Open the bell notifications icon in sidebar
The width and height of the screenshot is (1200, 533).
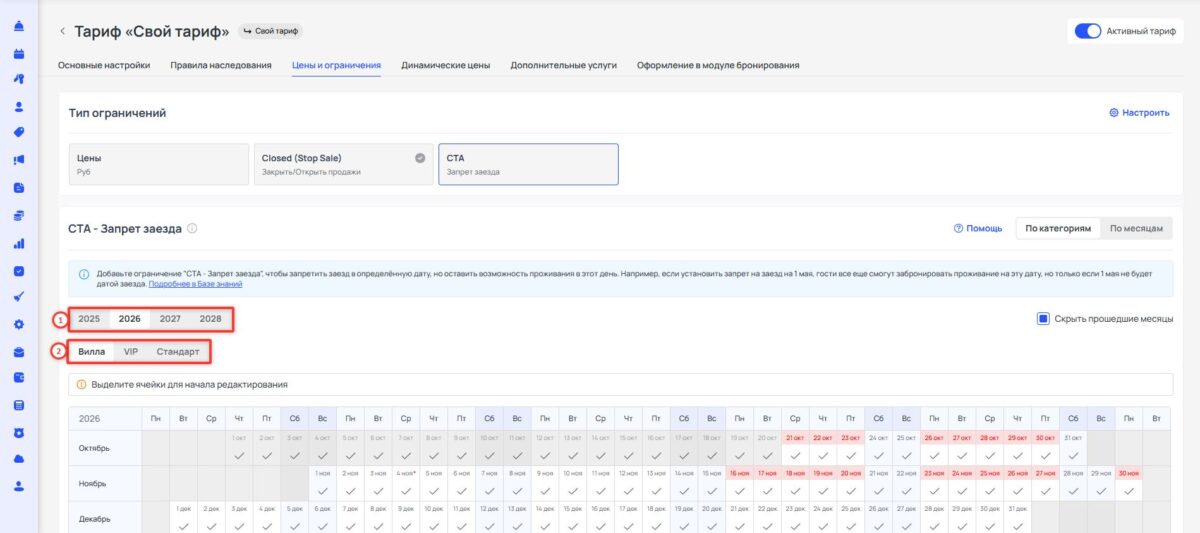19,25
